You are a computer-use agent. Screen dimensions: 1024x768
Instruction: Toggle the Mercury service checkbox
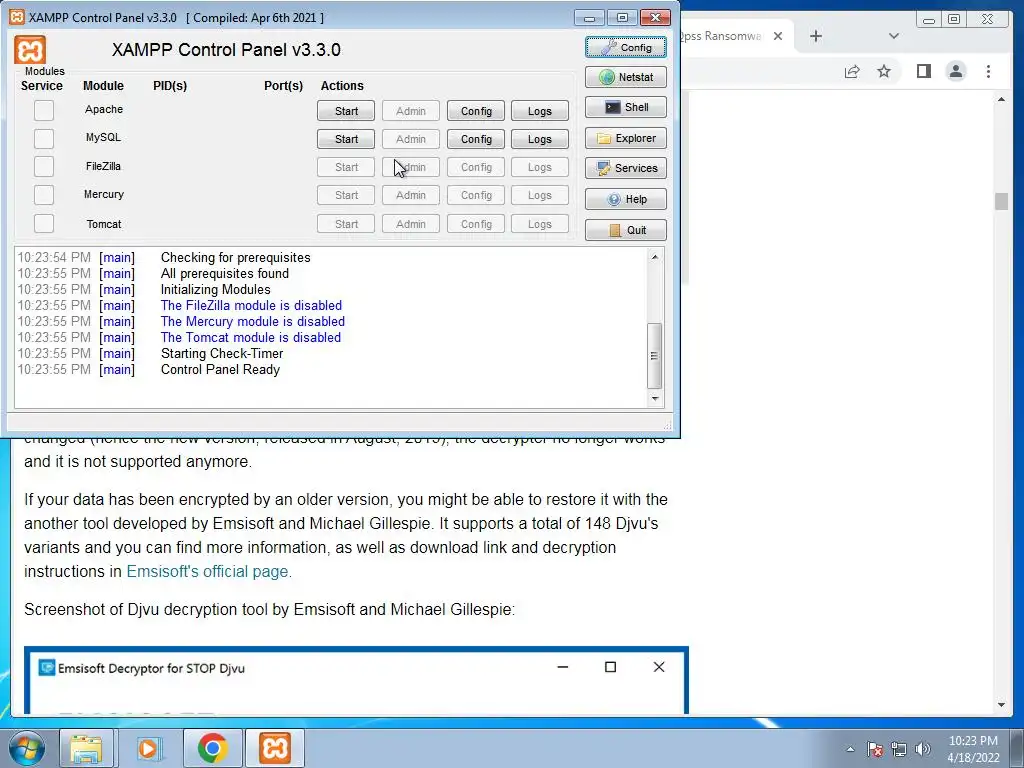(x=44, y=195)
